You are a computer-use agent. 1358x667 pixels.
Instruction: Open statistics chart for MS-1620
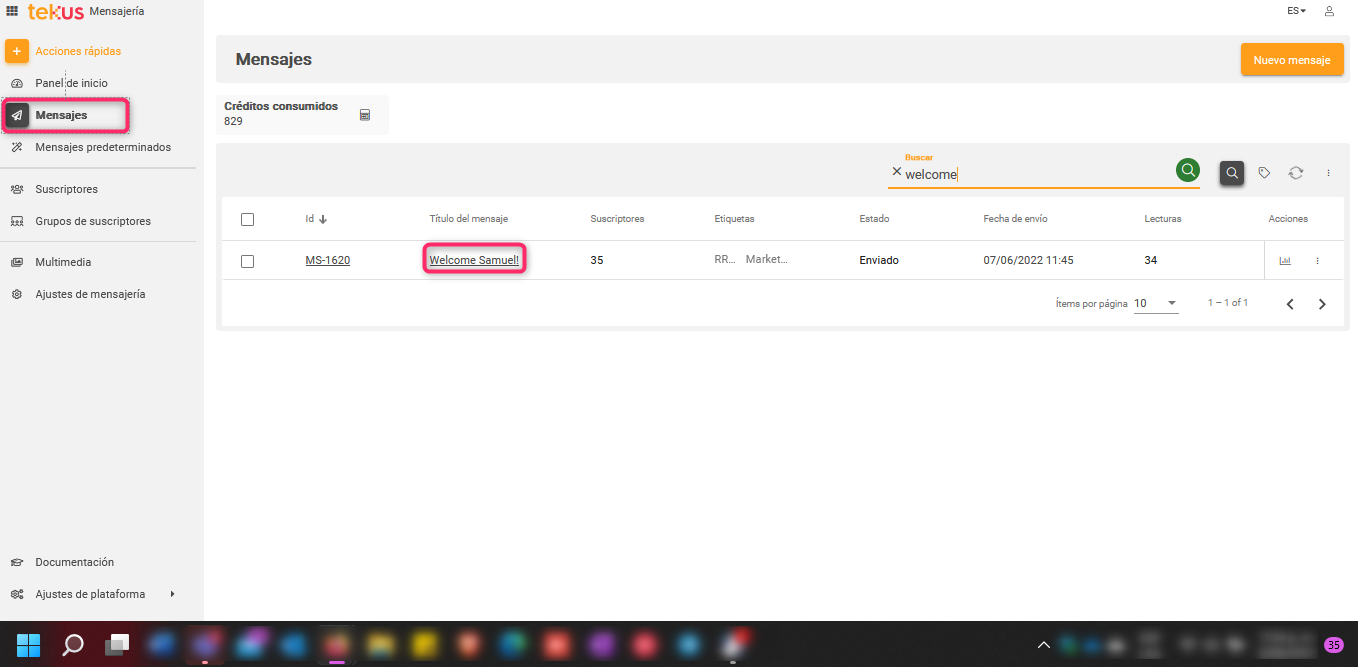1285,261
